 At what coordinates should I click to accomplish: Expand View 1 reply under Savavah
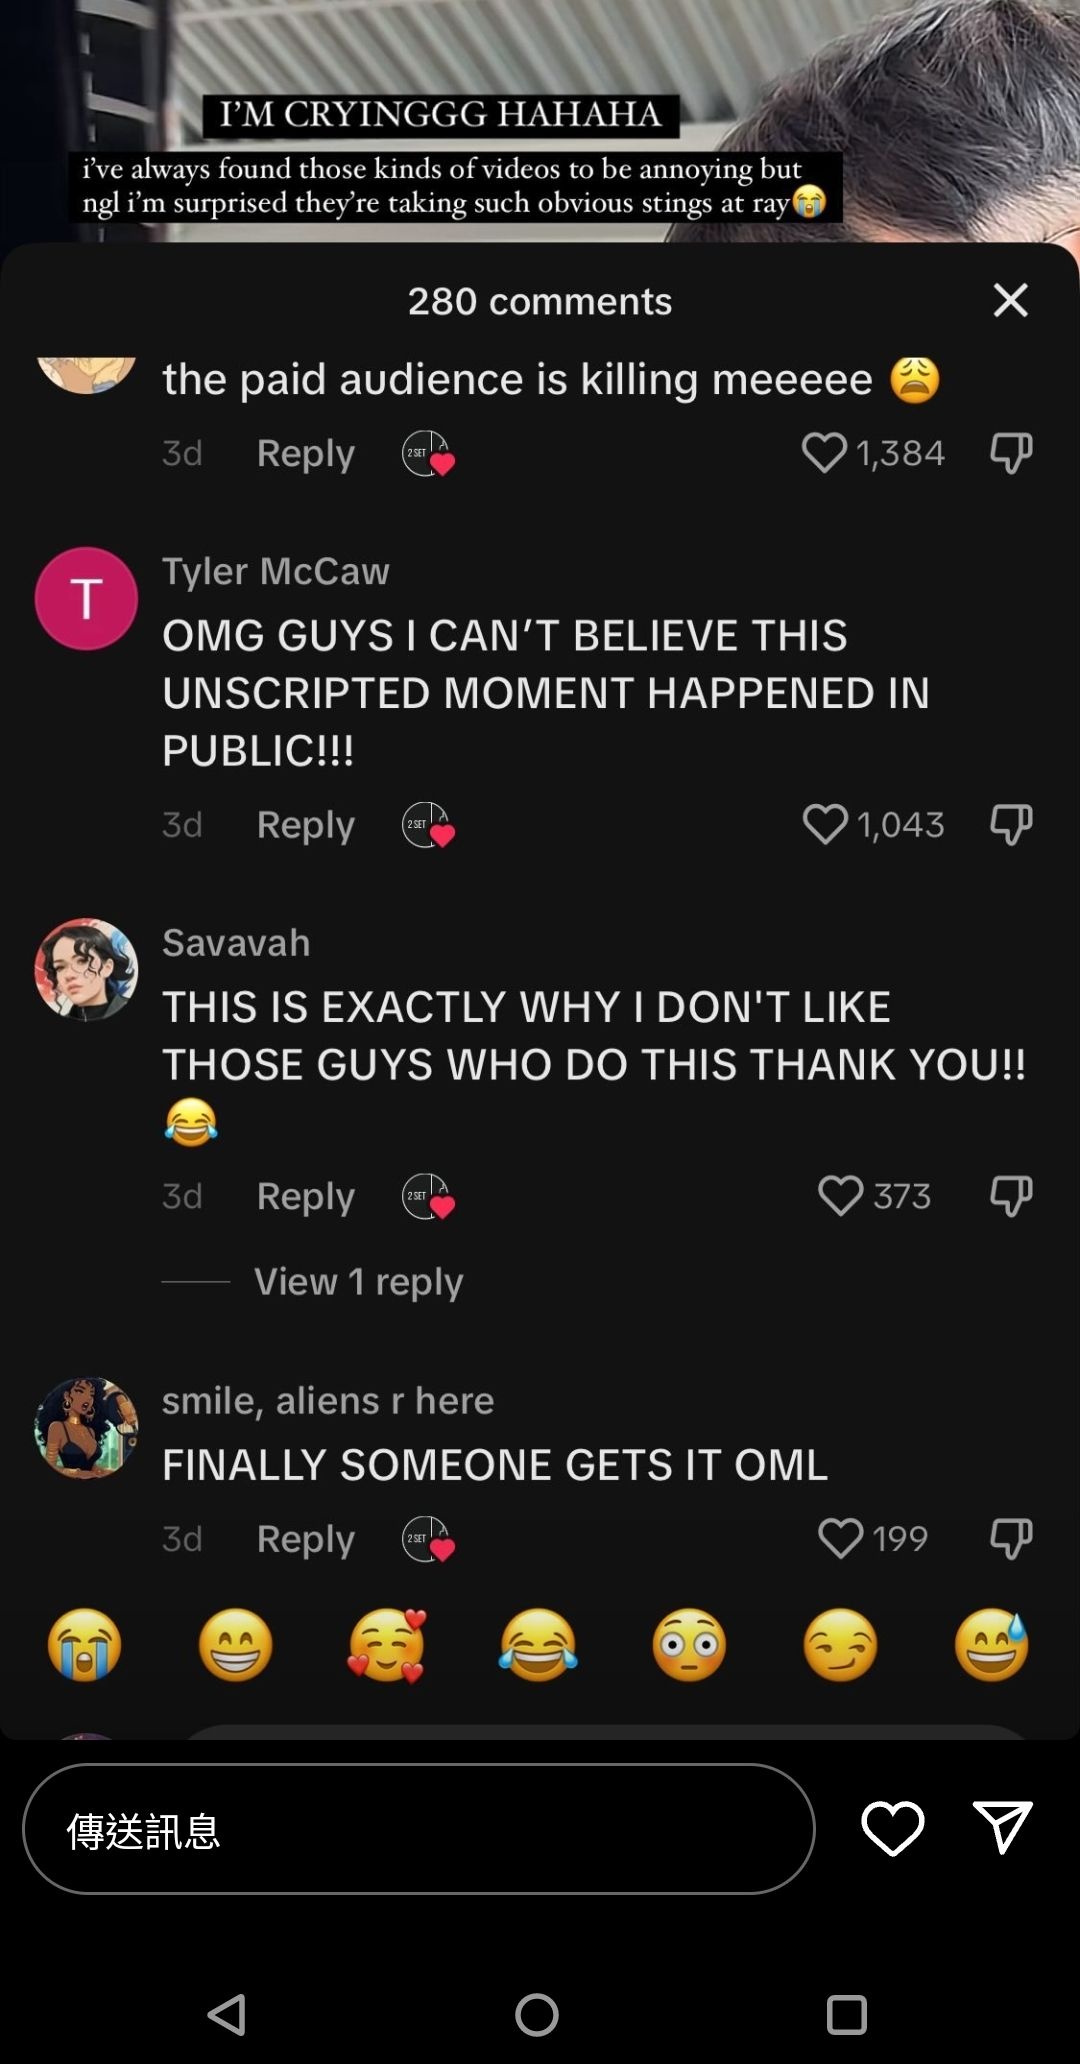coord(358,1282)
